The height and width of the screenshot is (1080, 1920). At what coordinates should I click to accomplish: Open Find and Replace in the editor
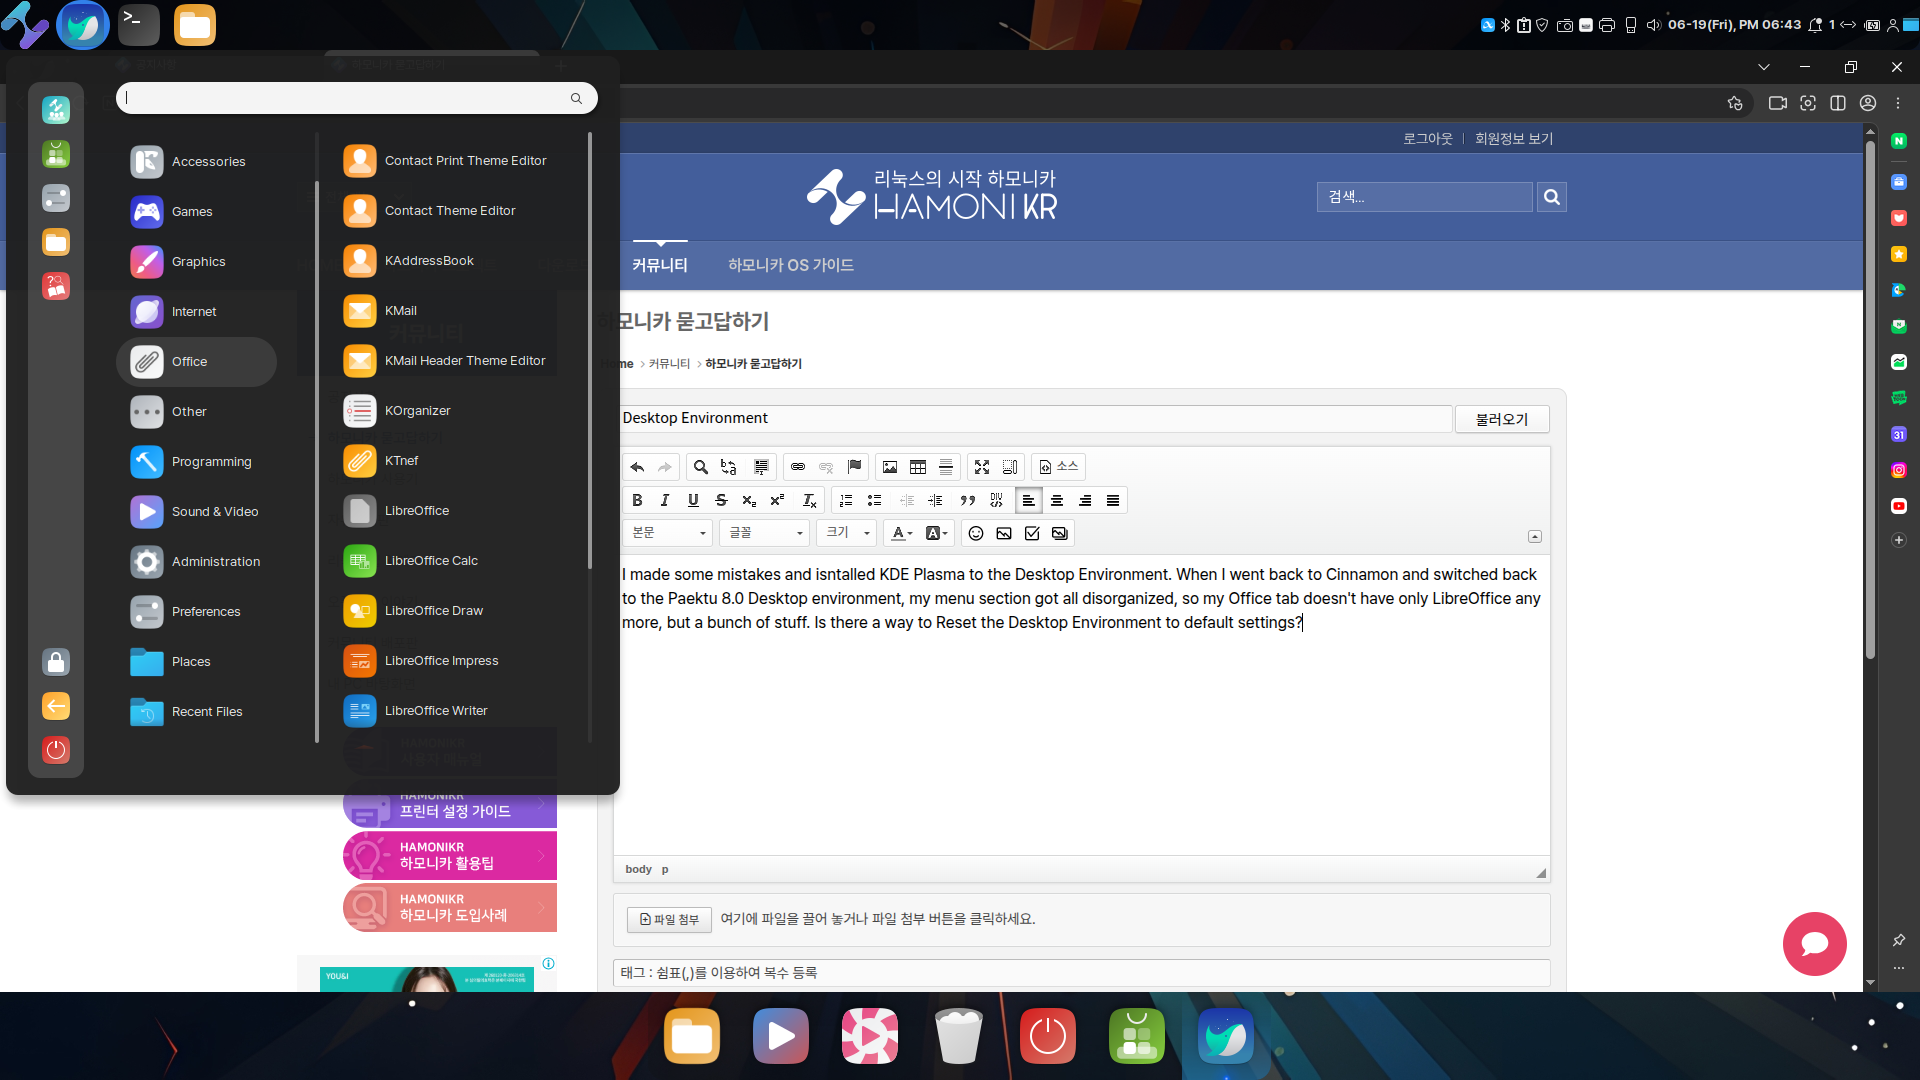click(729, 467)
